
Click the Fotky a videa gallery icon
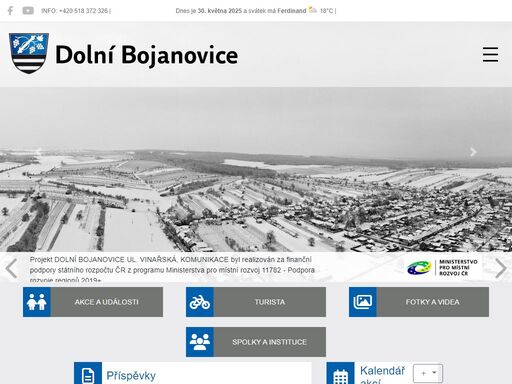click(363, 302)
